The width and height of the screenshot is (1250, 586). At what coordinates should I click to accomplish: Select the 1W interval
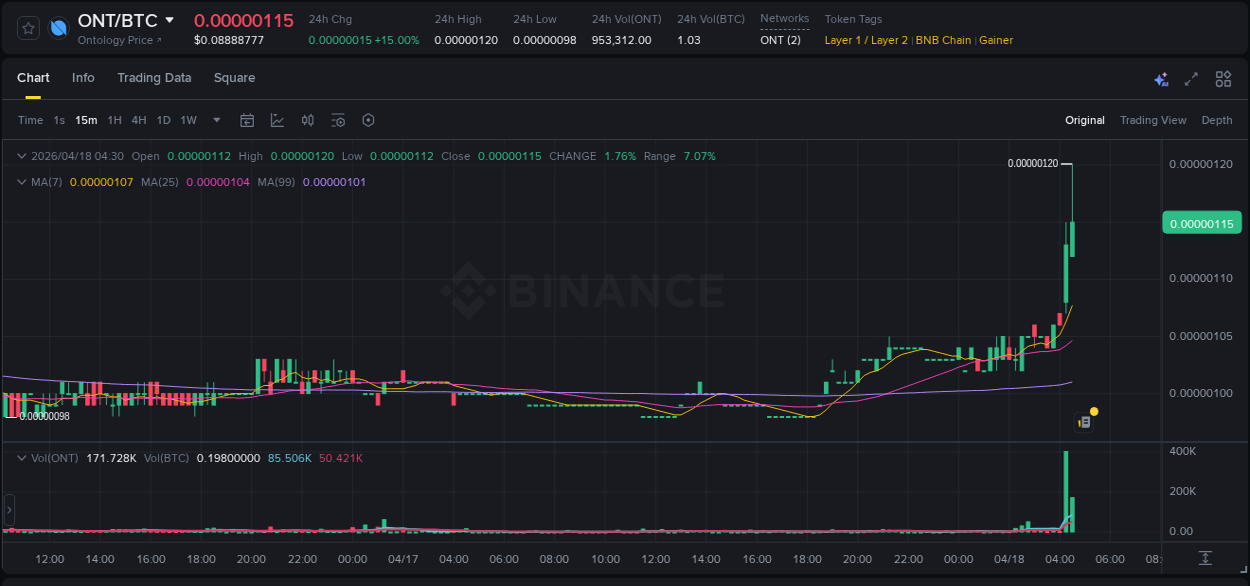coord(188,120)
